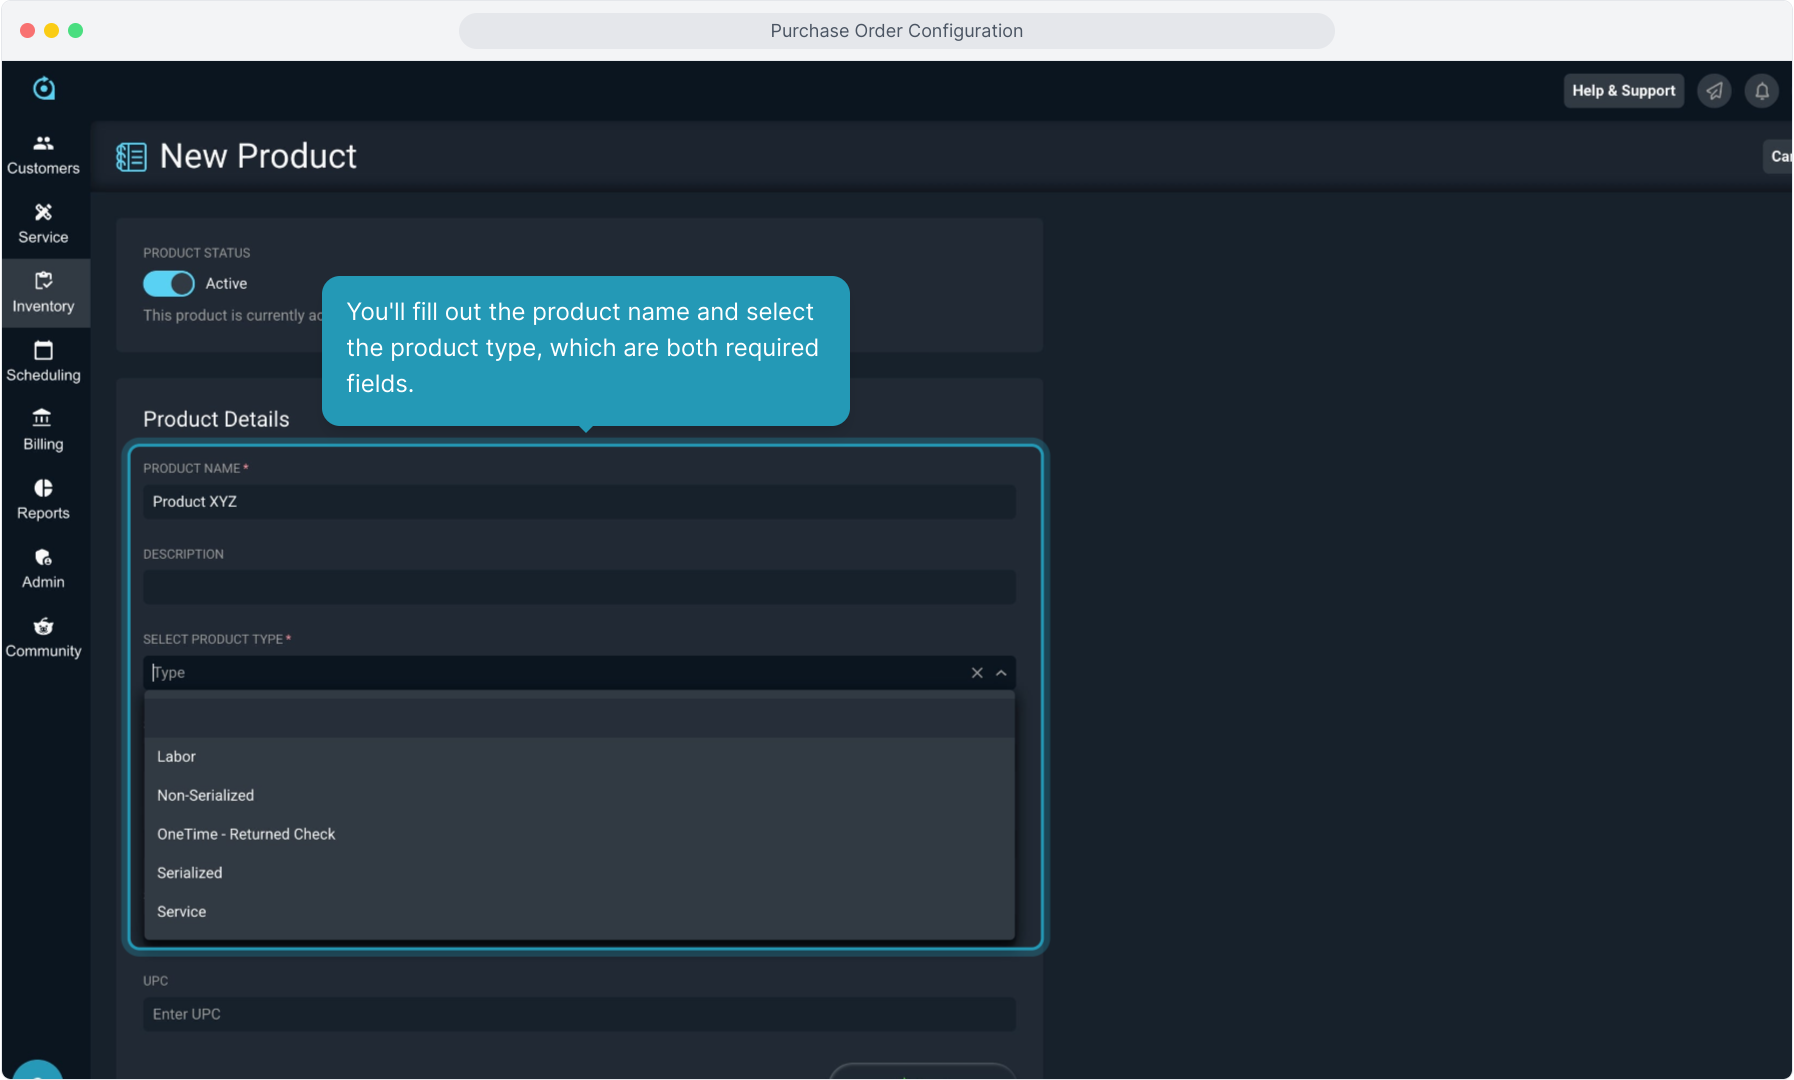This screenshot has height=1080, width=1794.
Task: Collapse the product type dropdown chevron
Action: (x=1001, y=673)
